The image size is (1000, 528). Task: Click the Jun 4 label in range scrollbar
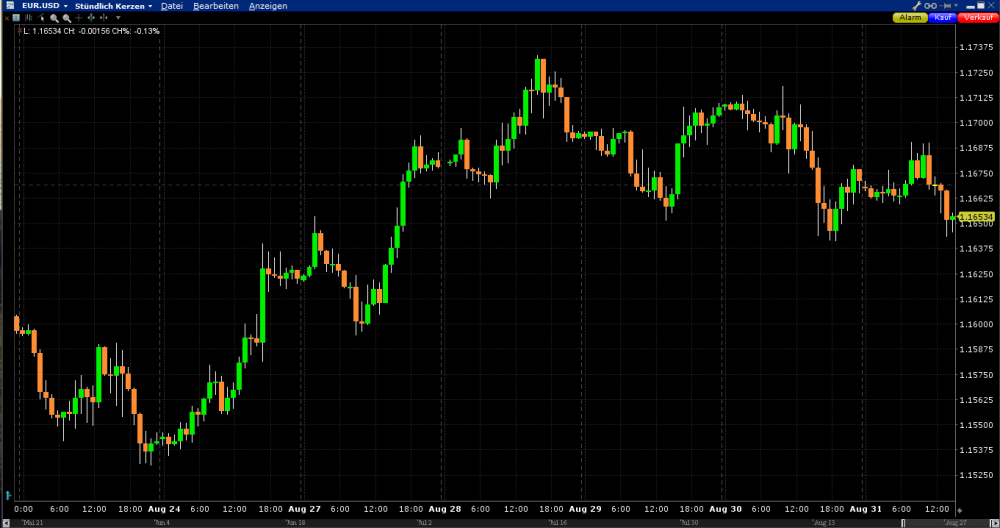(162, 523)
